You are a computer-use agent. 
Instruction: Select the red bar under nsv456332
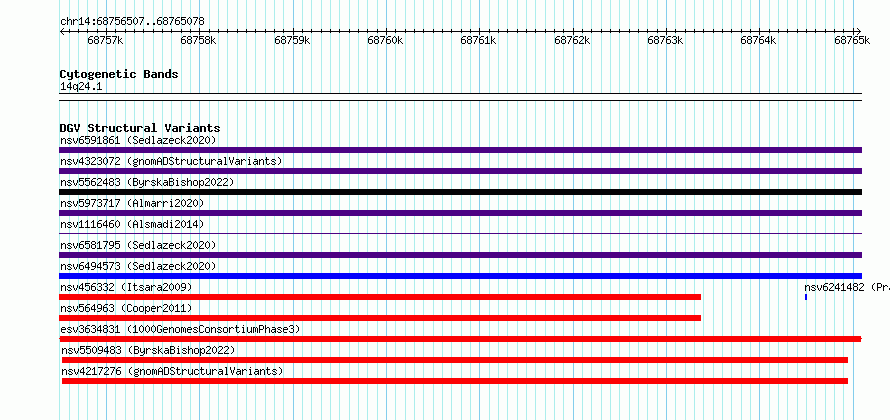coord(380,297)
